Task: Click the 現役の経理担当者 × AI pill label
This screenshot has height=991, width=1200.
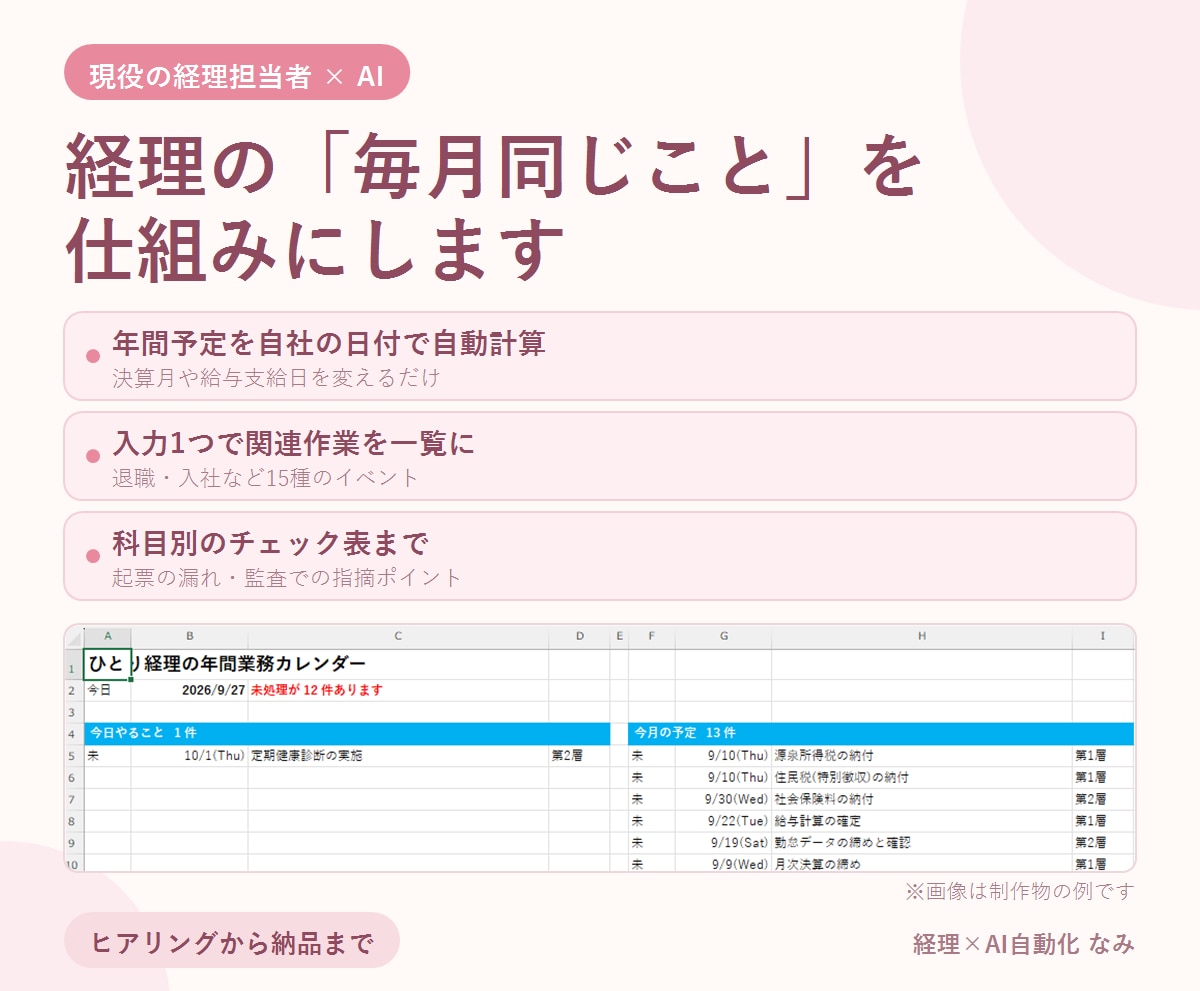Action: click(237, 72)
